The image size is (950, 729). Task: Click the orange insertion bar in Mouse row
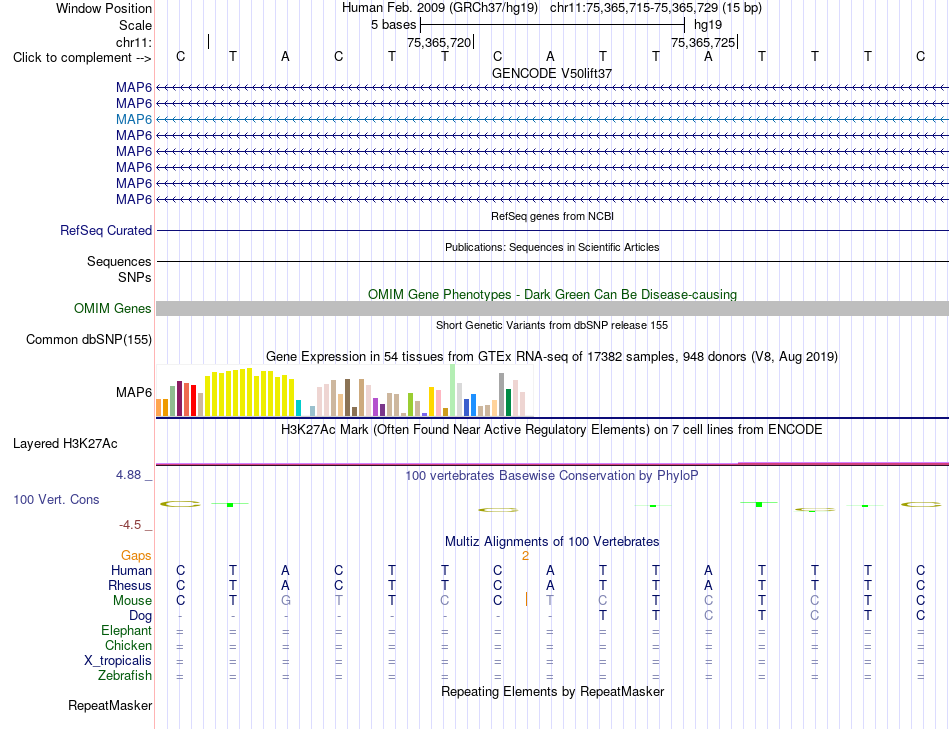point(526,599)
